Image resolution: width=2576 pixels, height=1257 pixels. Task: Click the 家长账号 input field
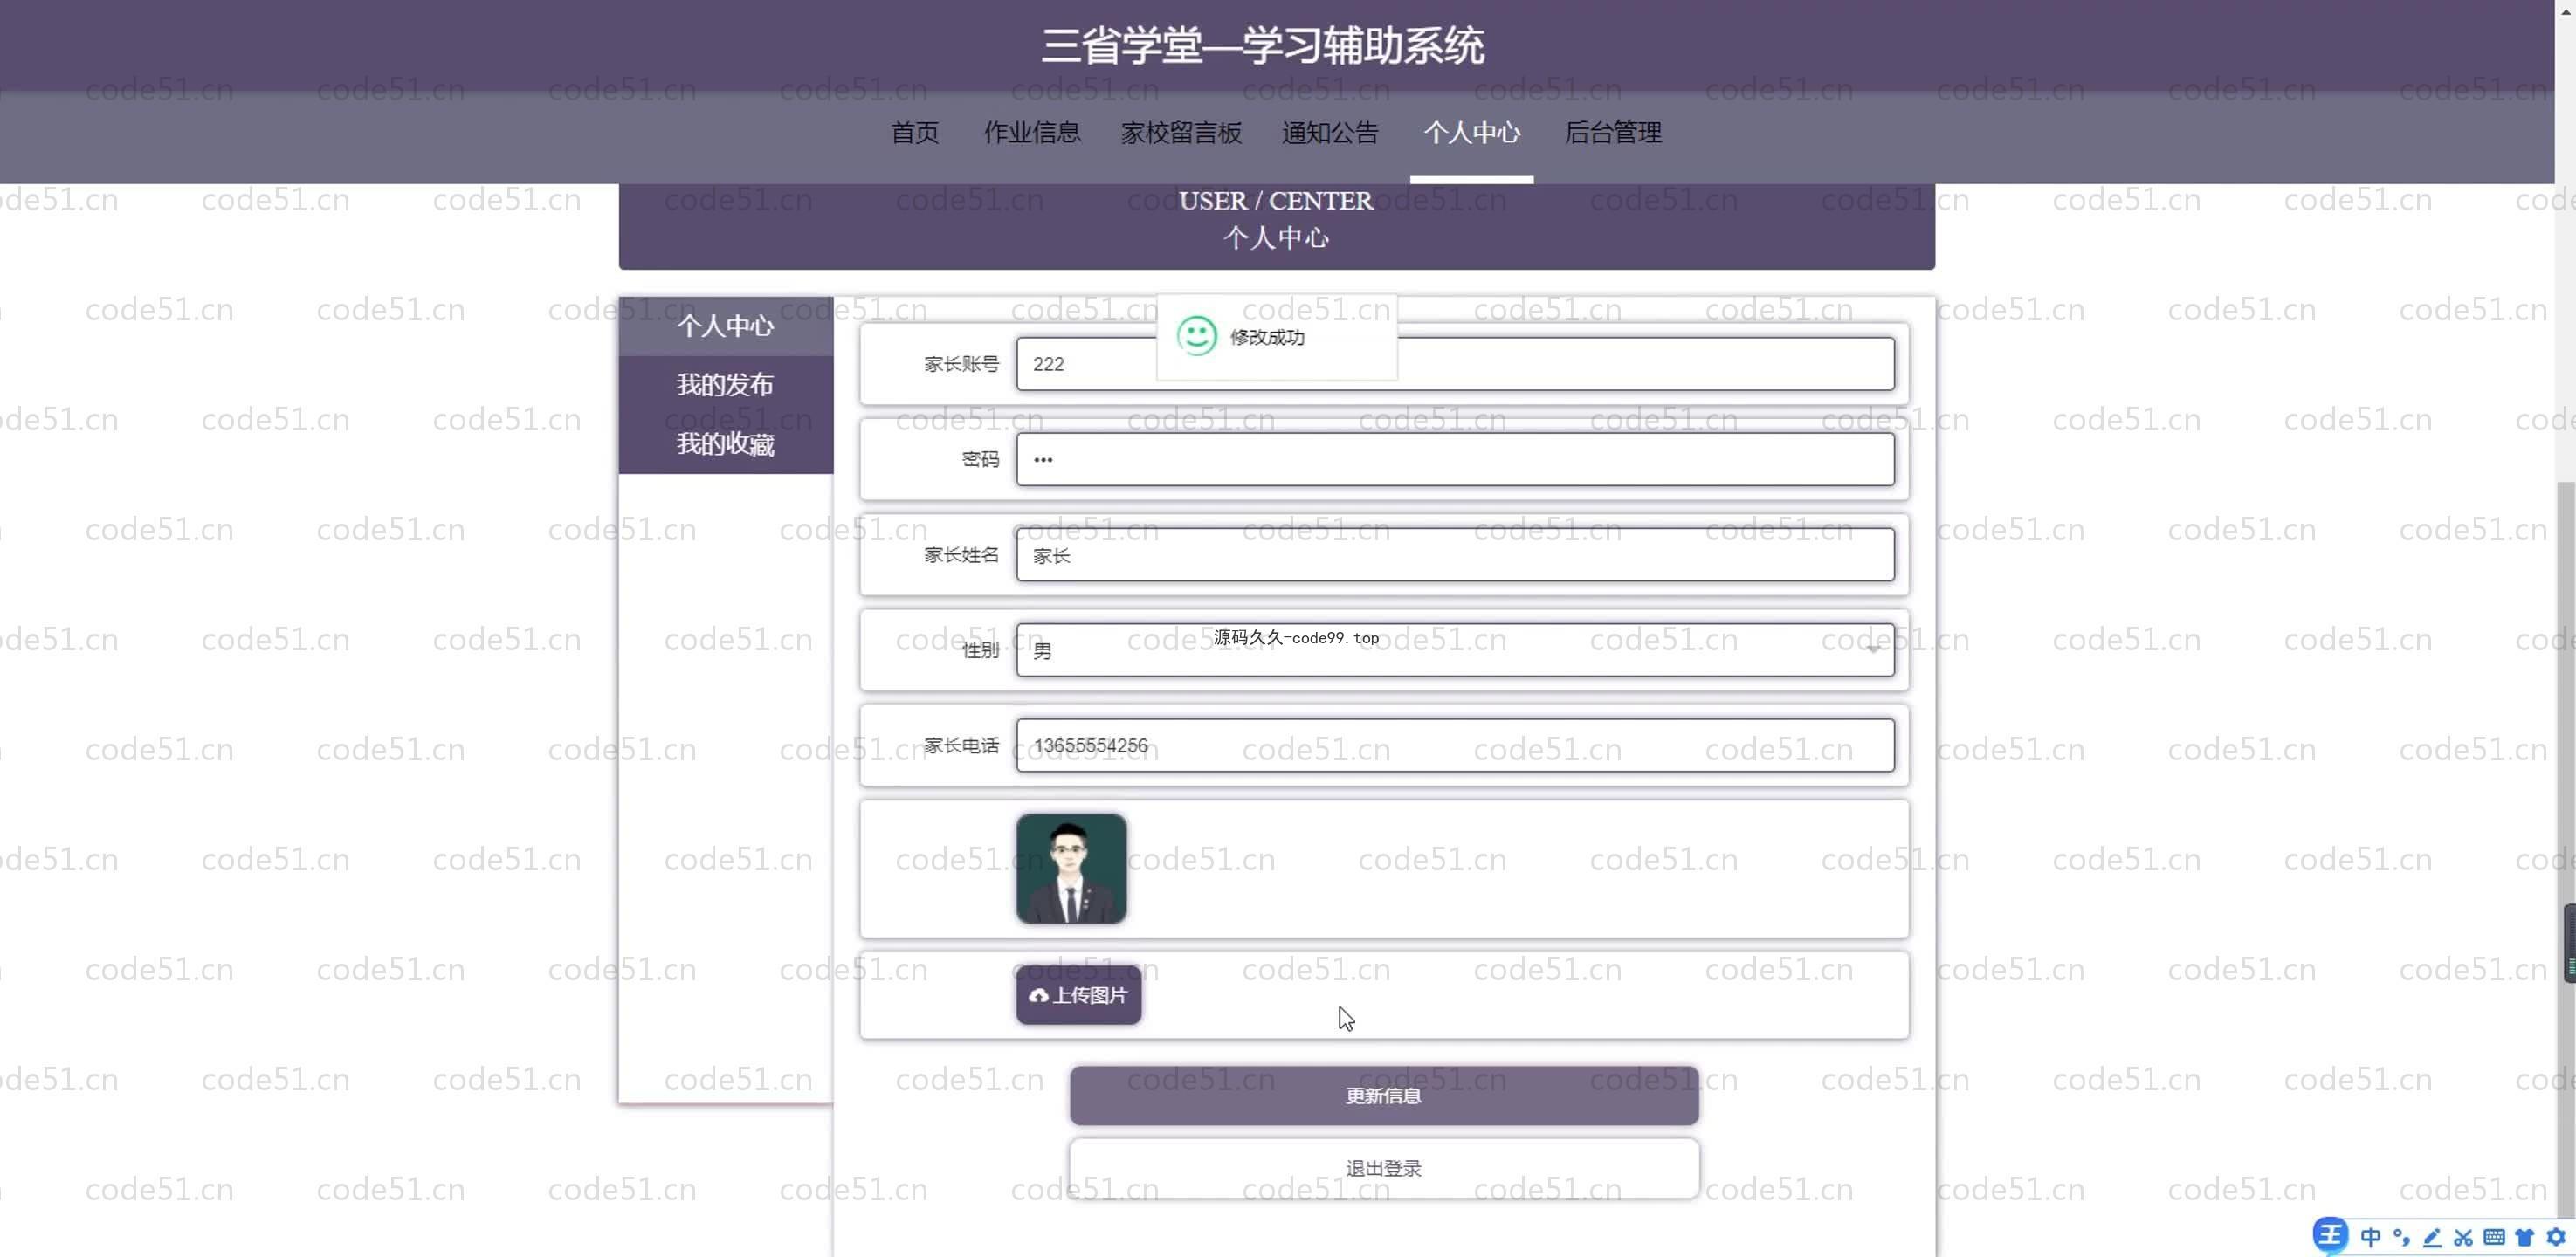point(1455,364)
